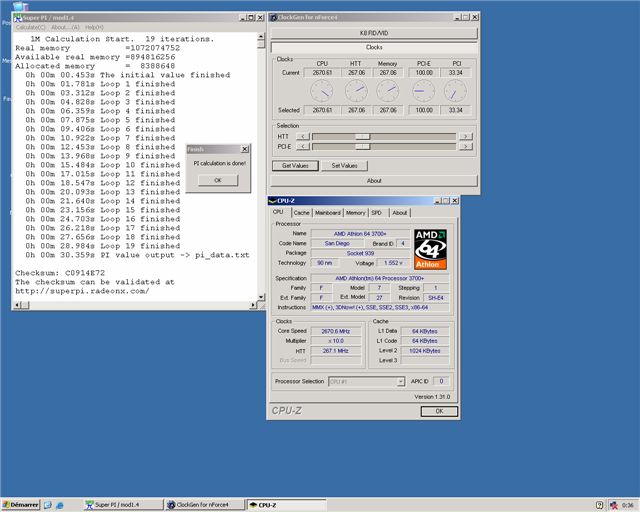Screen dimensions: 640x512
Task: Click the Set Values button
Action: 344,165
